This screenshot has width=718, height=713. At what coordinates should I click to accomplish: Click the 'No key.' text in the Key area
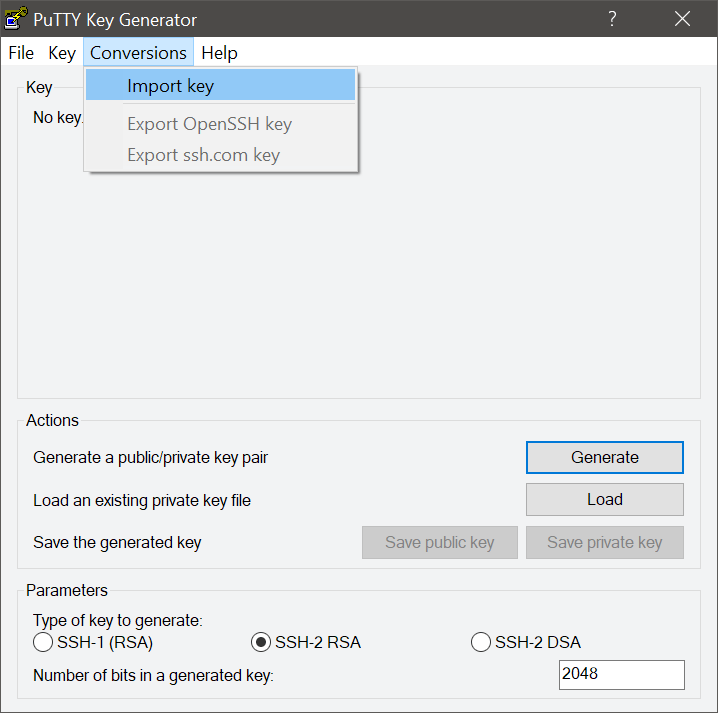pyautogui.click(x=58, y=118)
